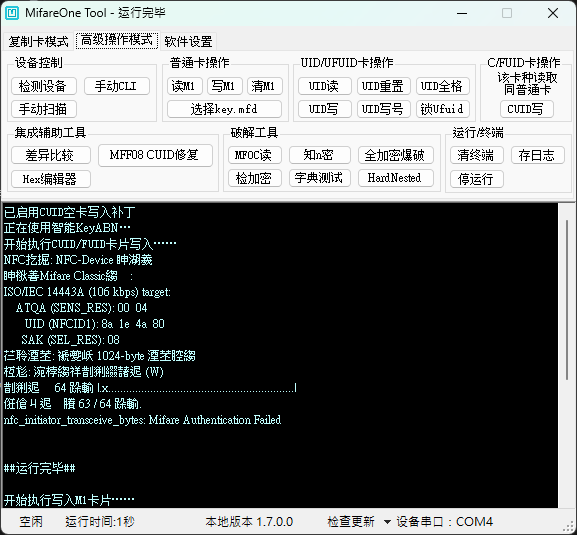Stop the run with 停运行
577x535 pixels.
476,179
